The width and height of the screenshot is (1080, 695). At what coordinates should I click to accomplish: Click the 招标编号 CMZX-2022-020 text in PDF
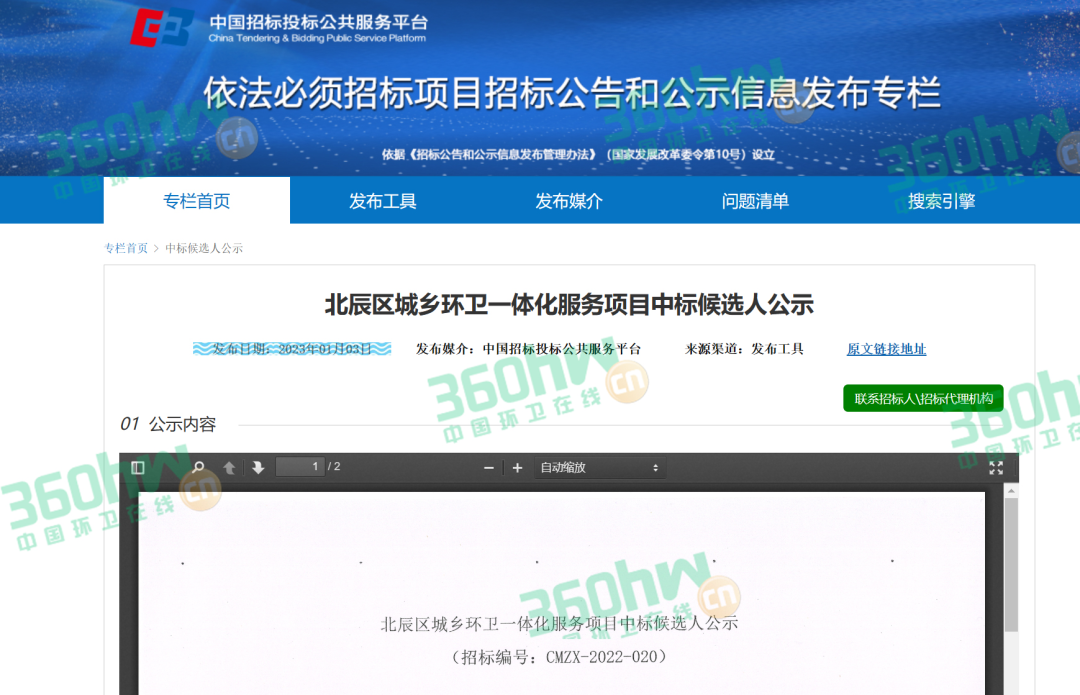pos(559,656)
